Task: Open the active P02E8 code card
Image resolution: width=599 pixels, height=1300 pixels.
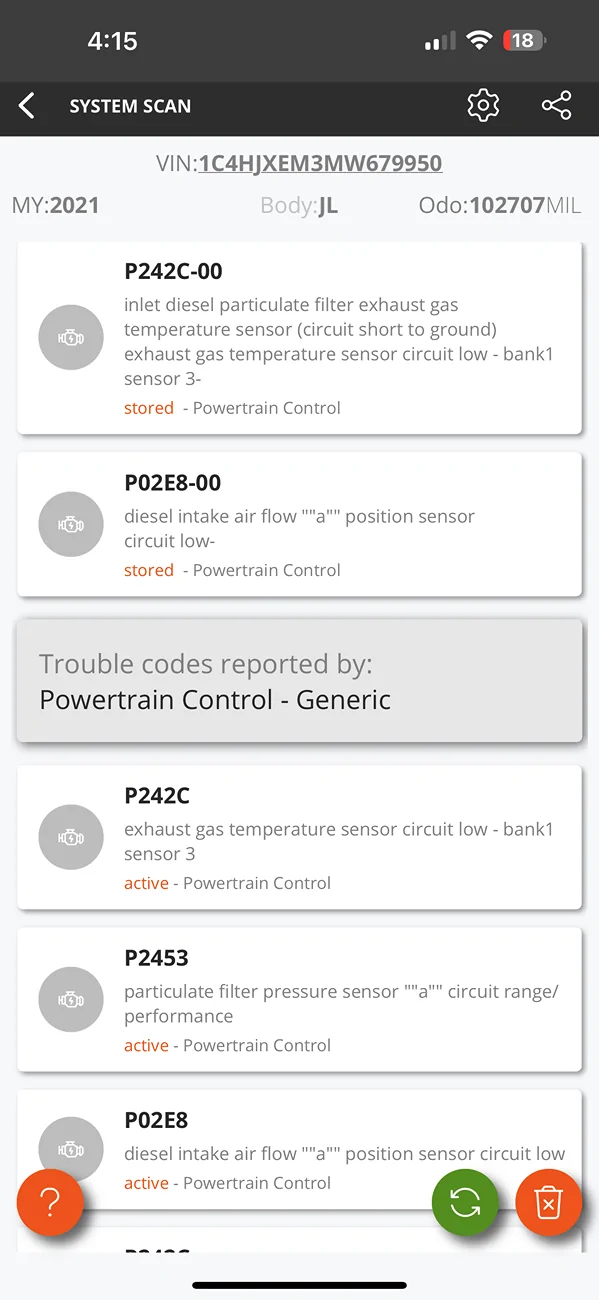Action: point(300,1150)
